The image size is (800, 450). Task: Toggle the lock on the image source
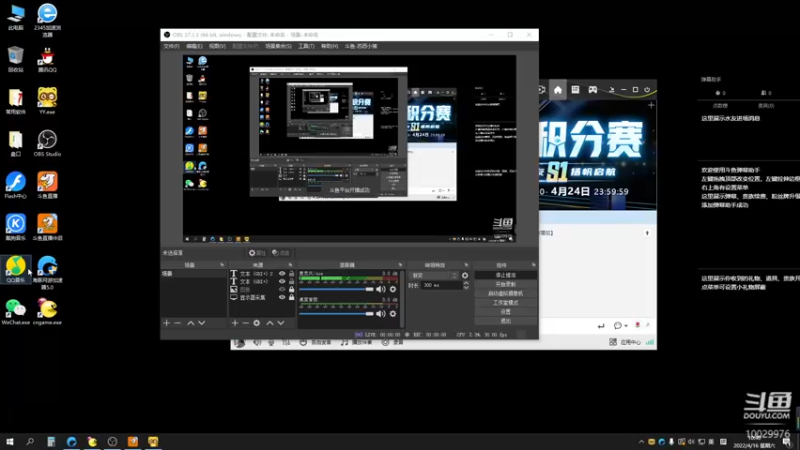291,289
